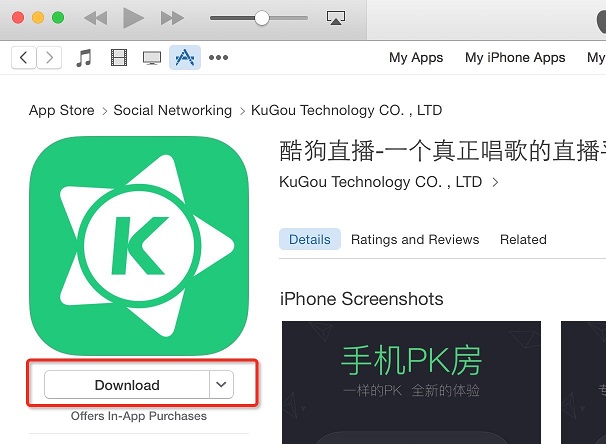Select the App Store apps icon

pos(185,58)
